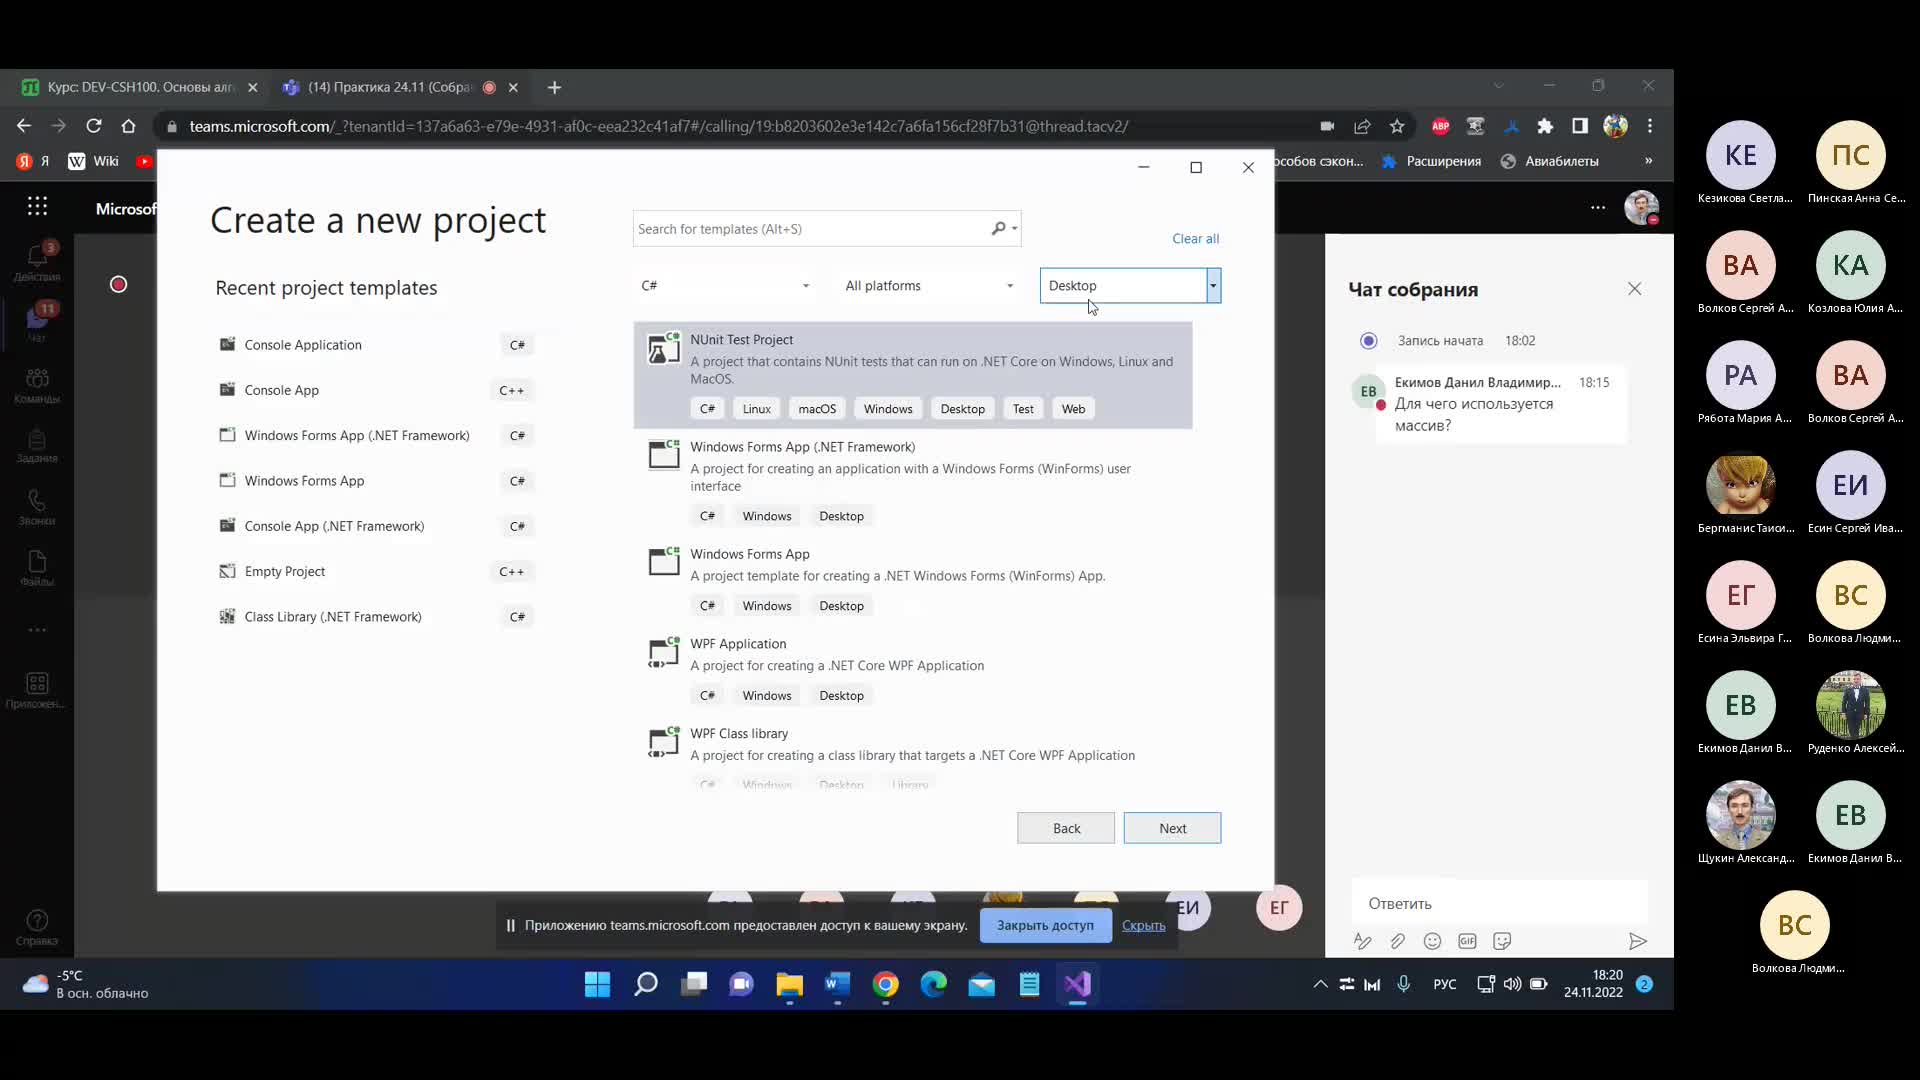This screenshot has width=1920, height=1080.
Task: Open Teams Действия activity section
Action: tap(37, 263)
